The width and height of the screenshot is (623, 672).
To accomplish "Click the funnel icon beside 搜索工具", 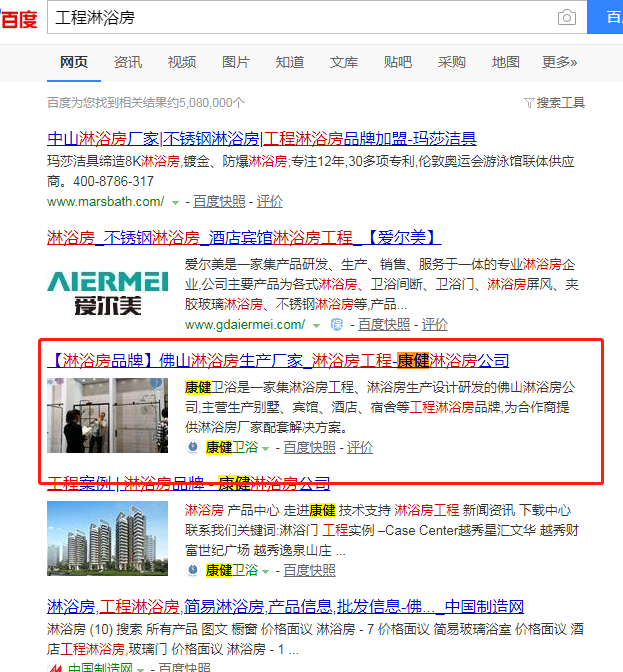I will (529, 103).
